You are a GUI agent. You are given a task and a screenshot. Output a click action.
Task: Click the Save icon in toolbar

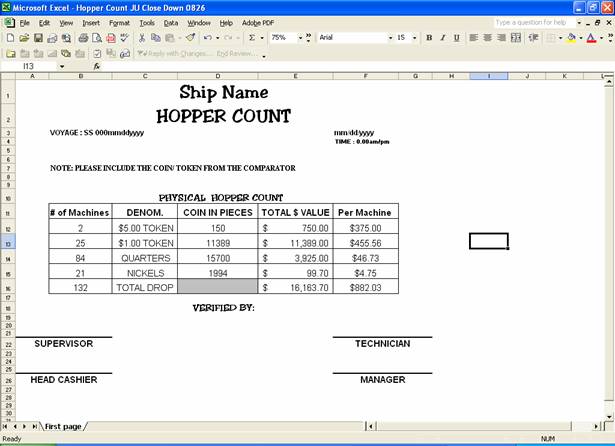click(37, 38)
